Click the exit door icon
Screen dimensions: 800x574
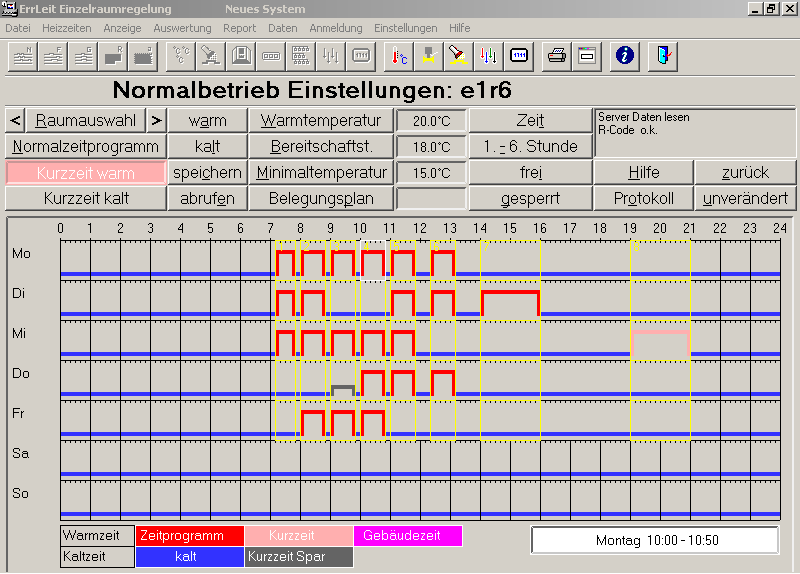click(x=663, y=55)
